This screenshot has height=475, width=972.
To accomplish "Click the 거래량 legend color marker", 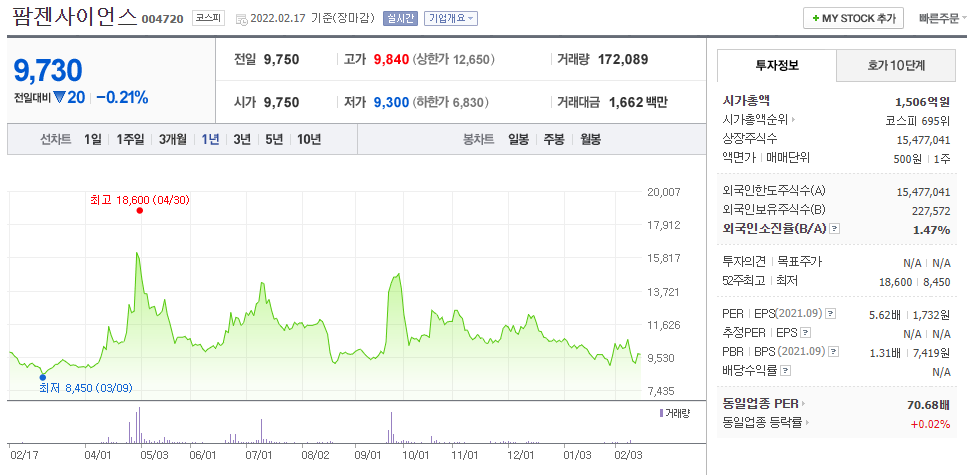I will [x=661, y=412].
